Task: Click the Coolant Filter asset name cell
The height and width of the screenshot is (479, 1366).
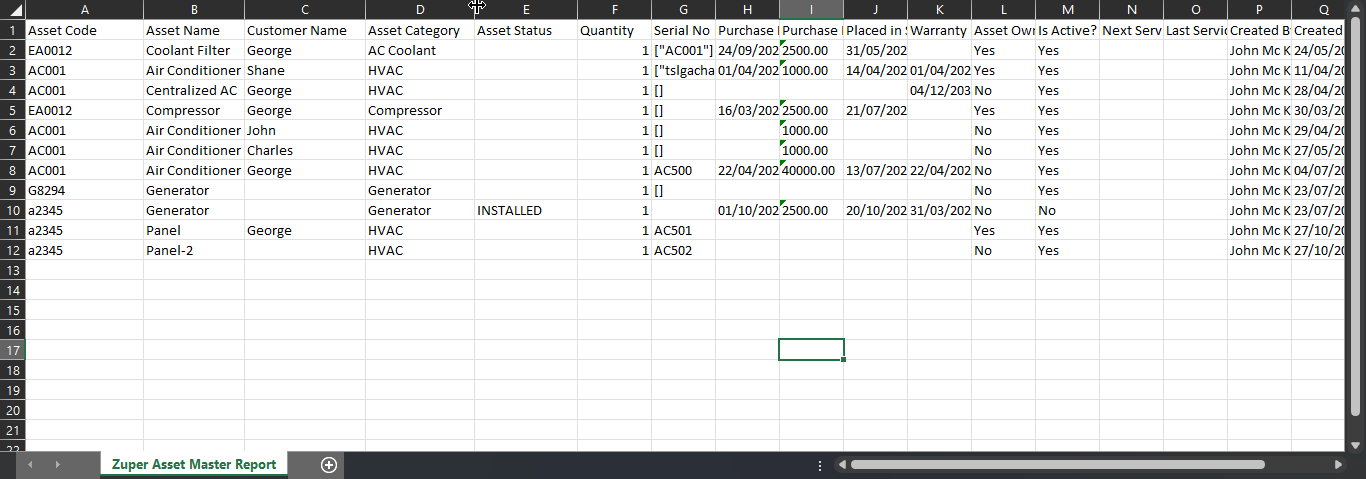Action: coord(193,50)
